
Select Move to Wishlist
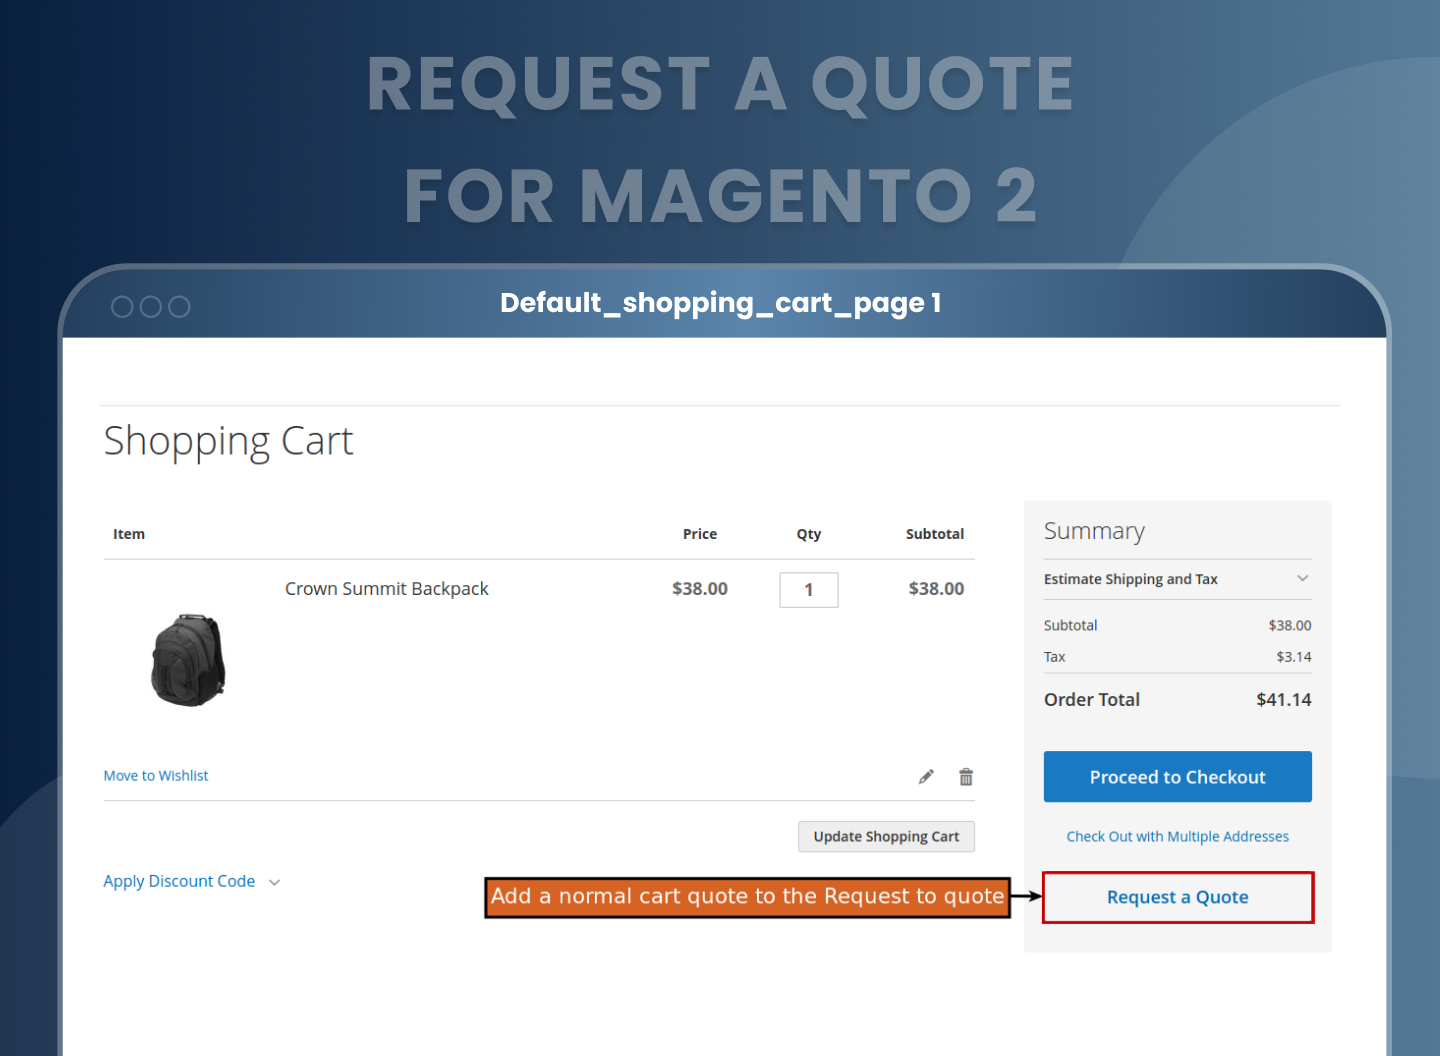click(155, 775)
